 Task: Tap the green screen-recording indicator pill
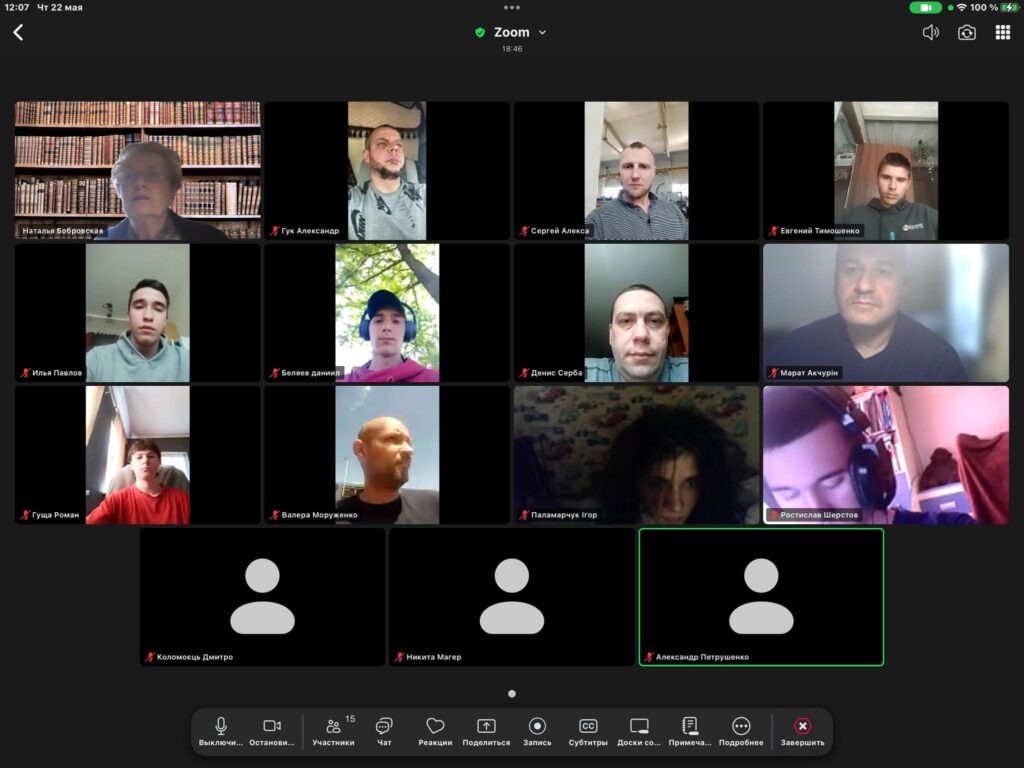click(925, 7)
